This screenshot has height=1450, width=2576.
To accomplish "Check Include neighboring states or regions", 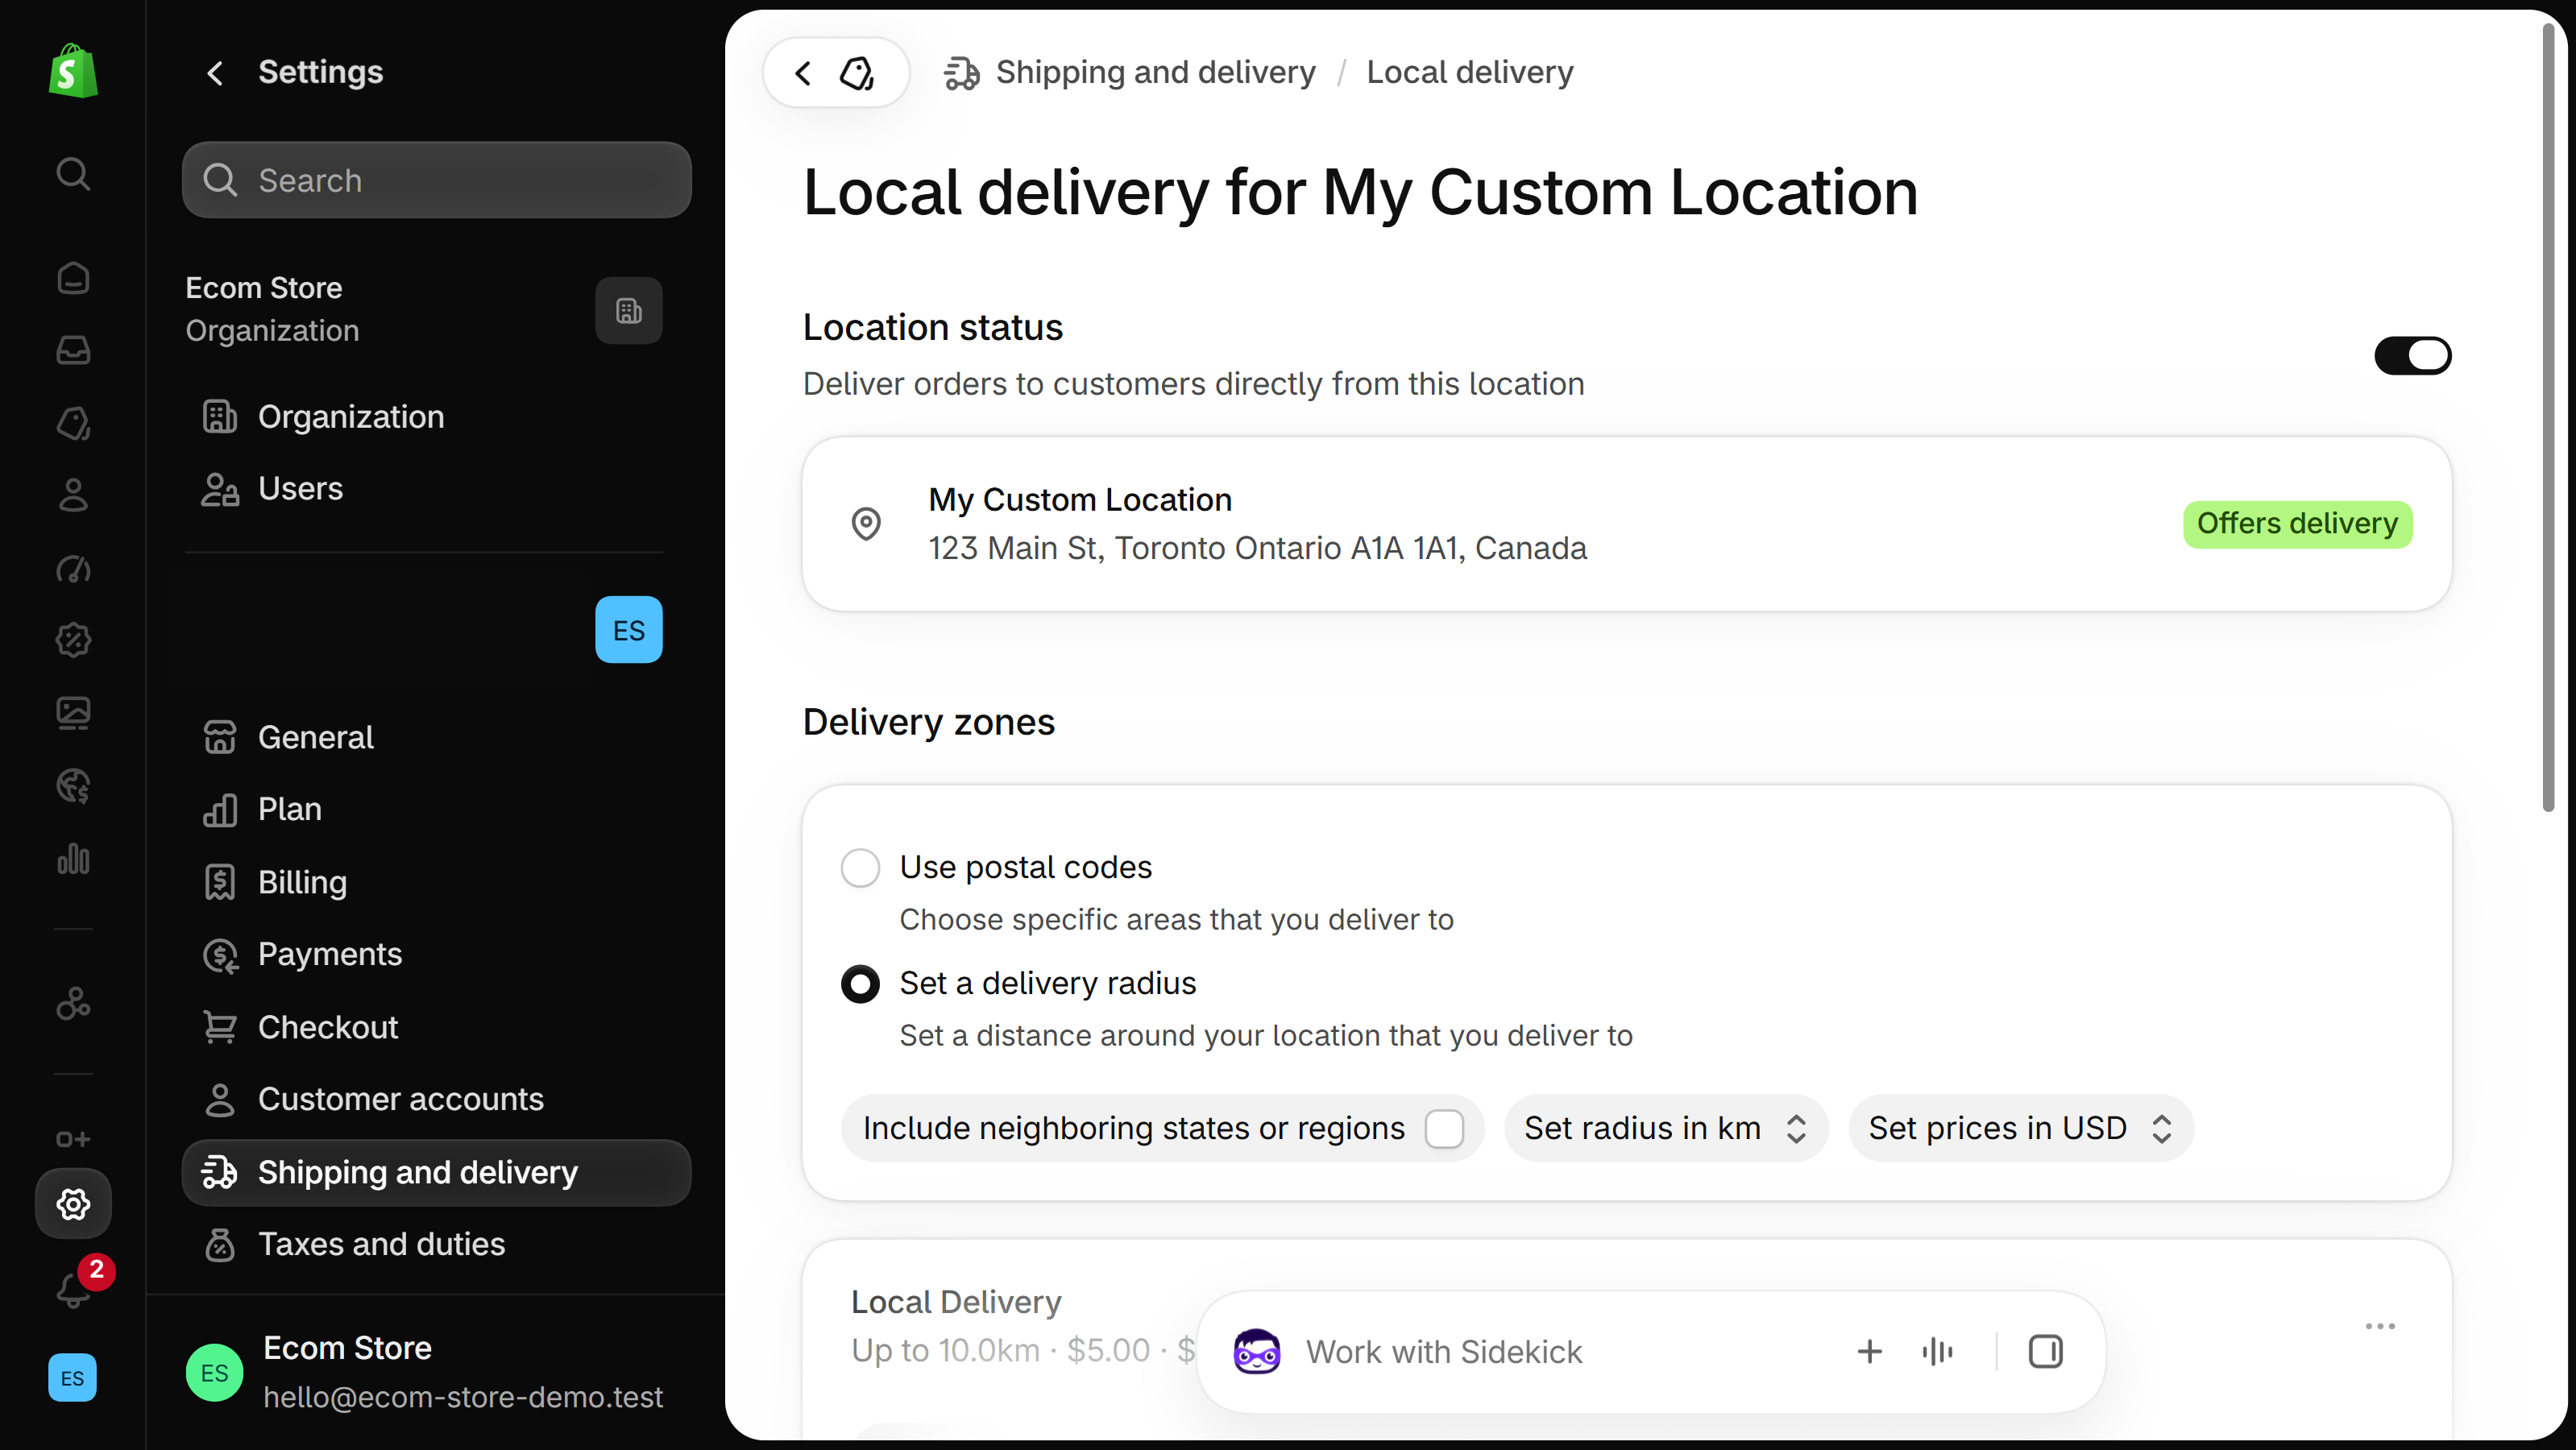I will coord(1444,1129).
